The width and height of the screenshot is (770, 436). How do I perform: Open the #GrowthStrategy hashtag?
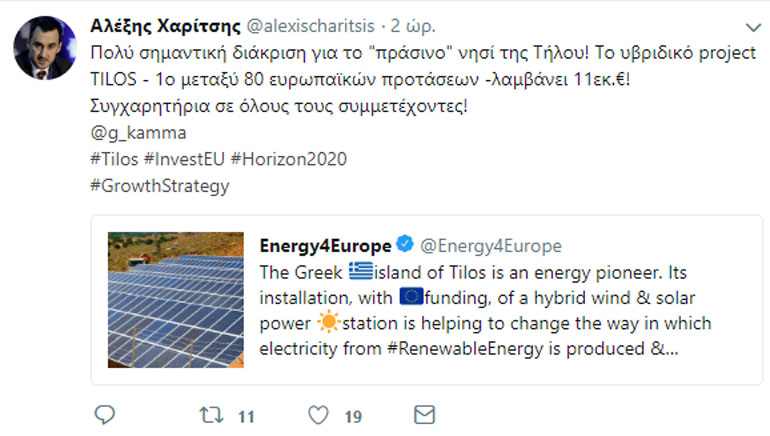(x=159, y=186)
